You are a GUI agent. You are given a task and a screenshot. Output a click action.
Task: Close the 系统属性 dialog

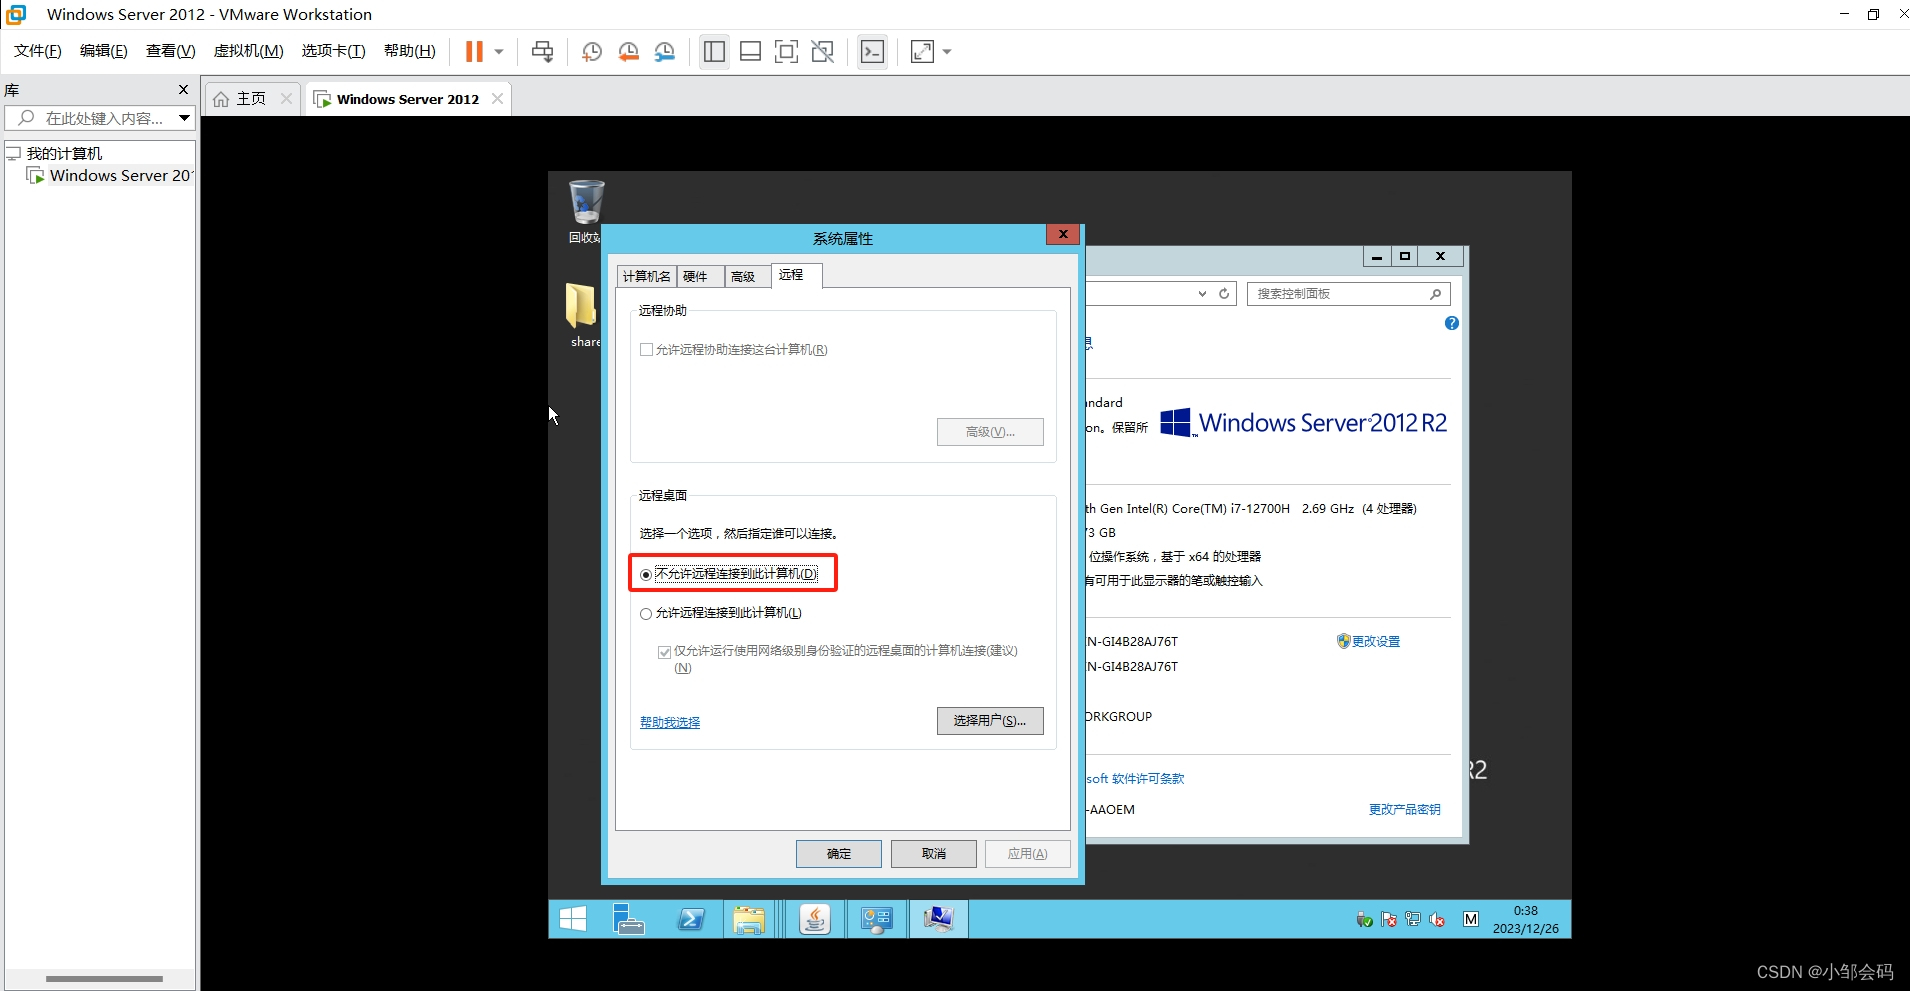pos(1063,234)
